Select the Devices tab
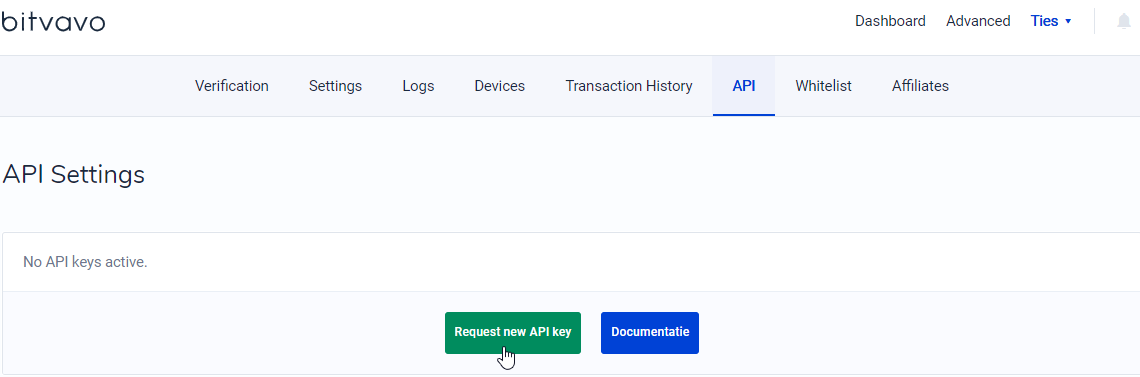This screenshot has width=1140, height=377. click(499, 86)
